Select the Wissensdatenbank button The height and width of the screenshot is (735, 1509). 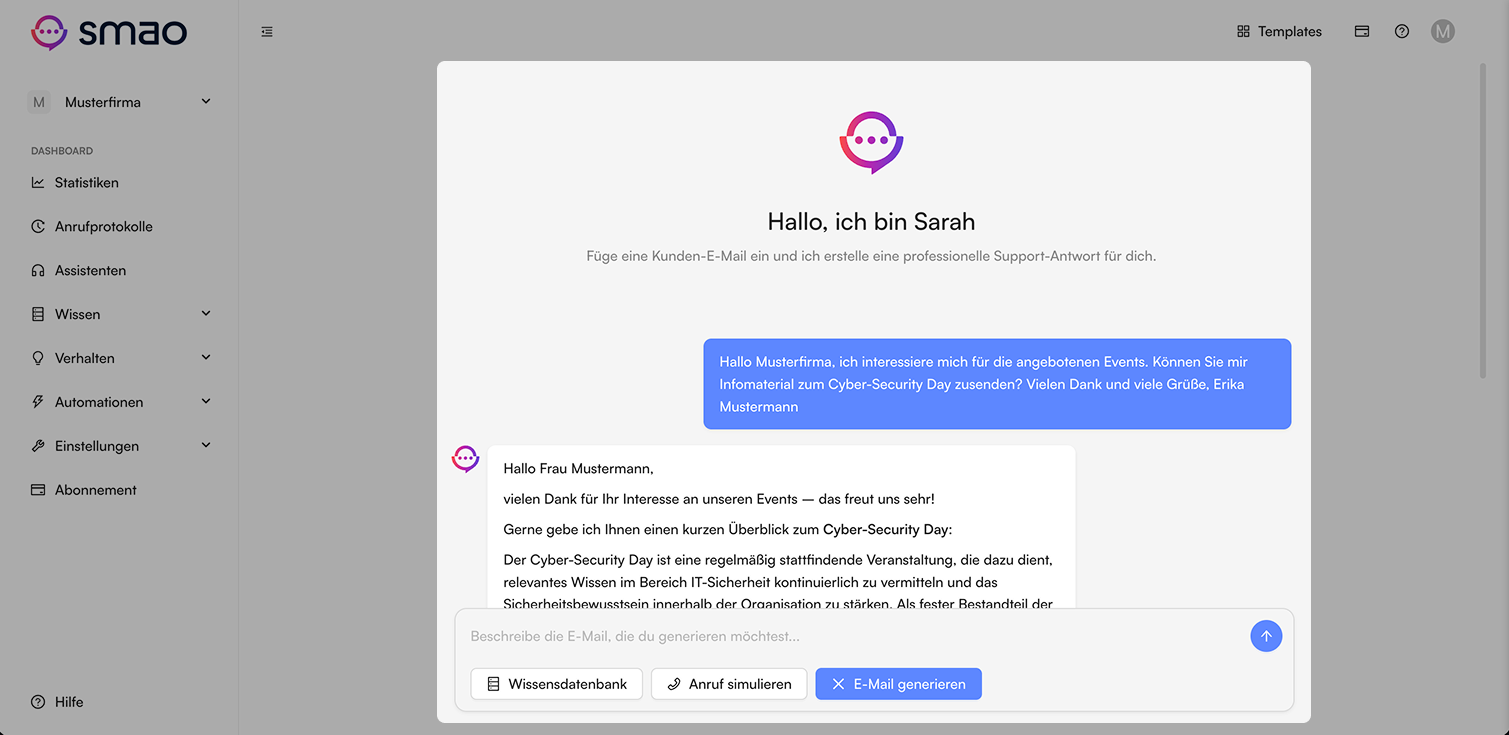tap(557, 684)
